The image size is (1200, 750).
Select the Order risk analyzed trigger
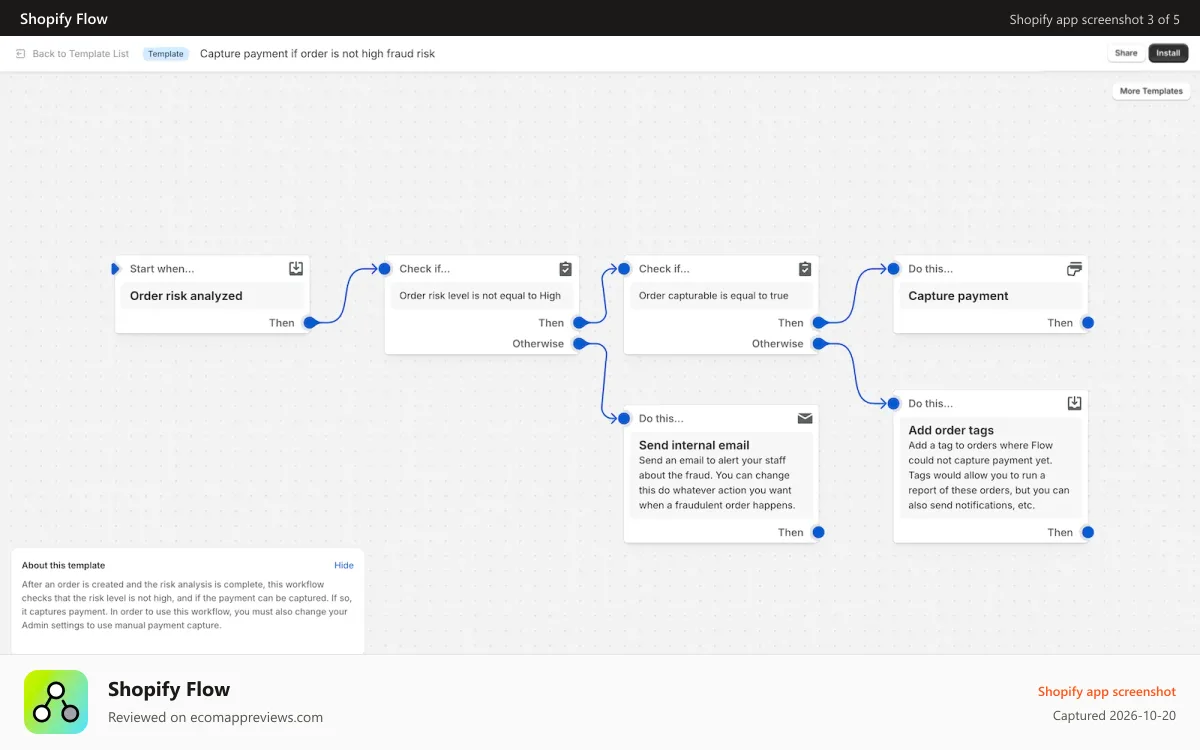[x=212, y=296]
